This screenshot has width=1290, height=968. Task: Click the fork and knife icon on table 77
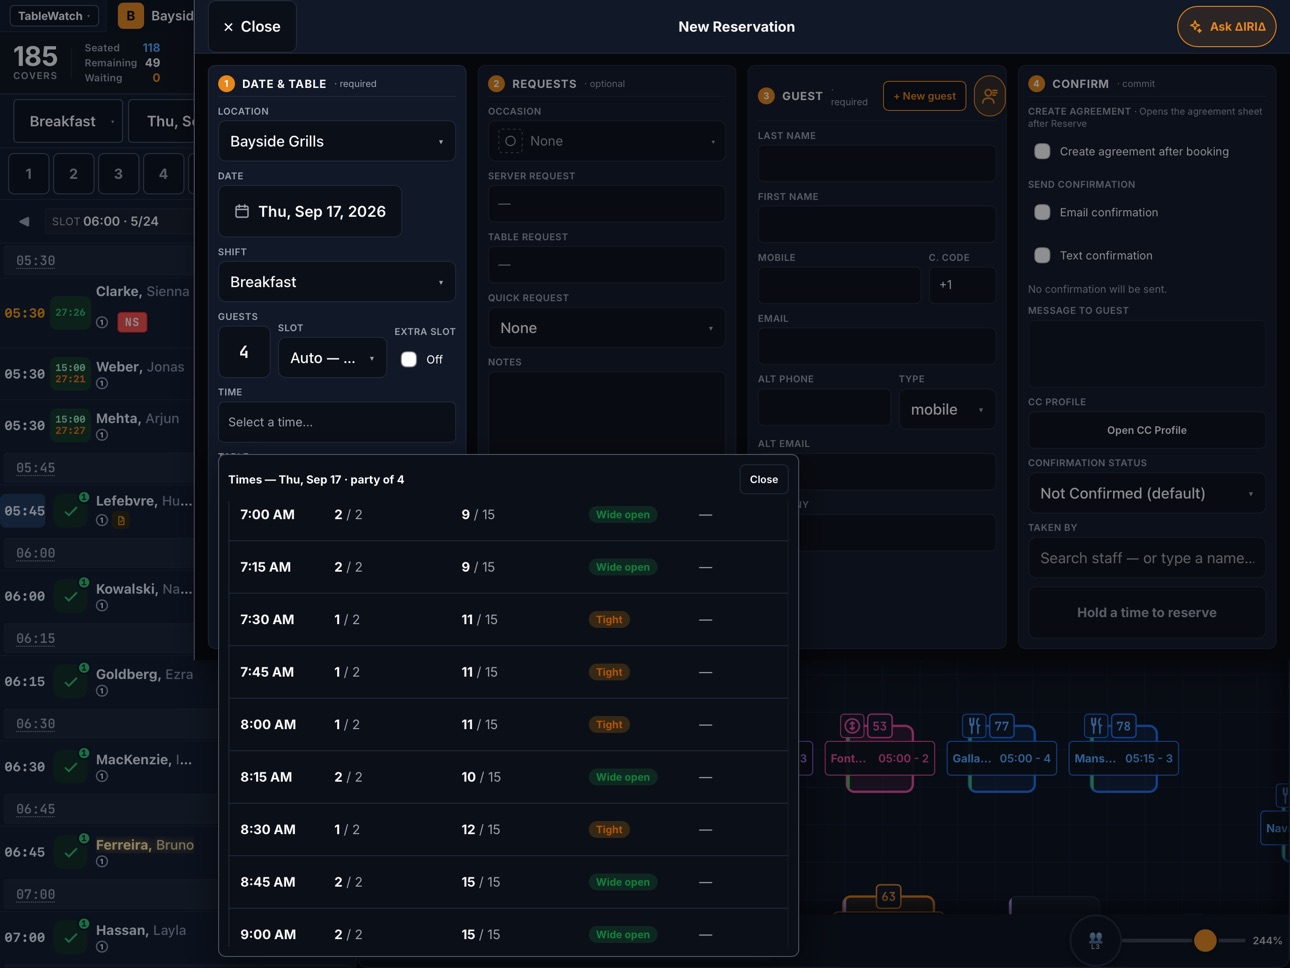tap(974, 726)
